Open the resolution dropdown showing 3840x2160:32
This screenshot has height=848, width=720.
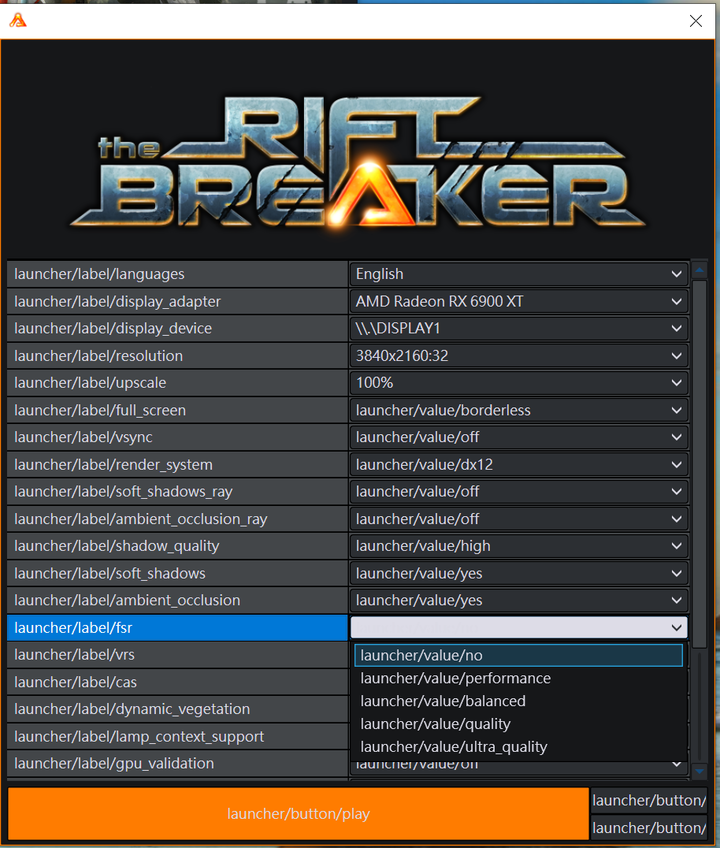[x=519, y=356]
